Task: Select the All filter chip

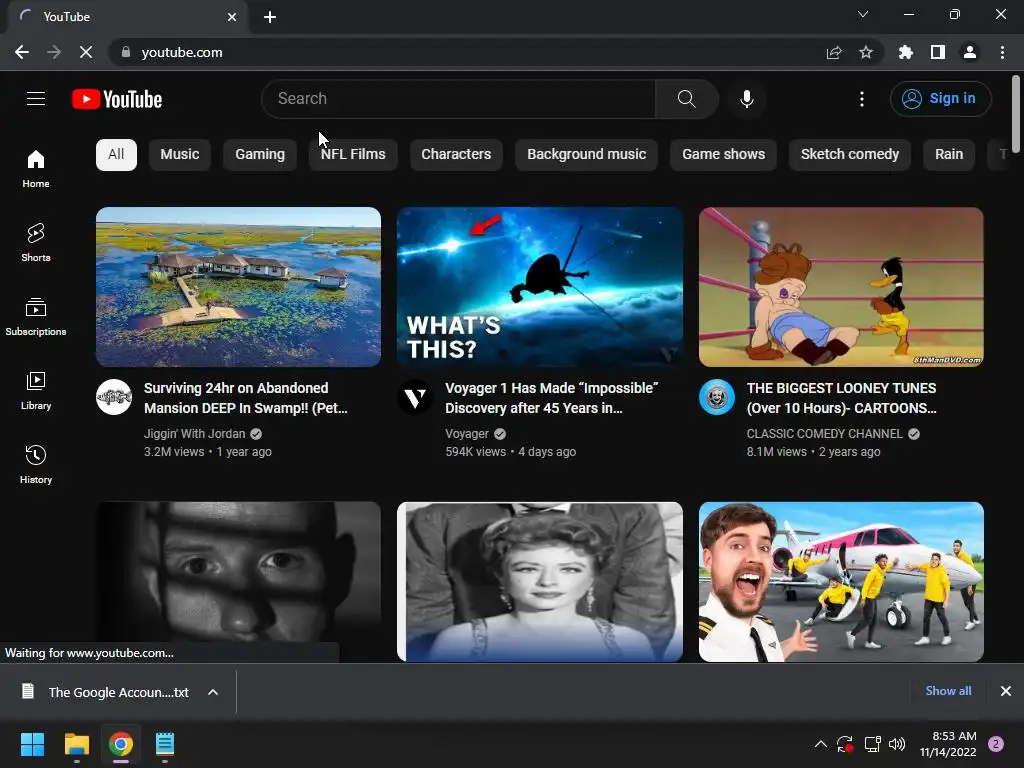Action: (x=116, y=155)
